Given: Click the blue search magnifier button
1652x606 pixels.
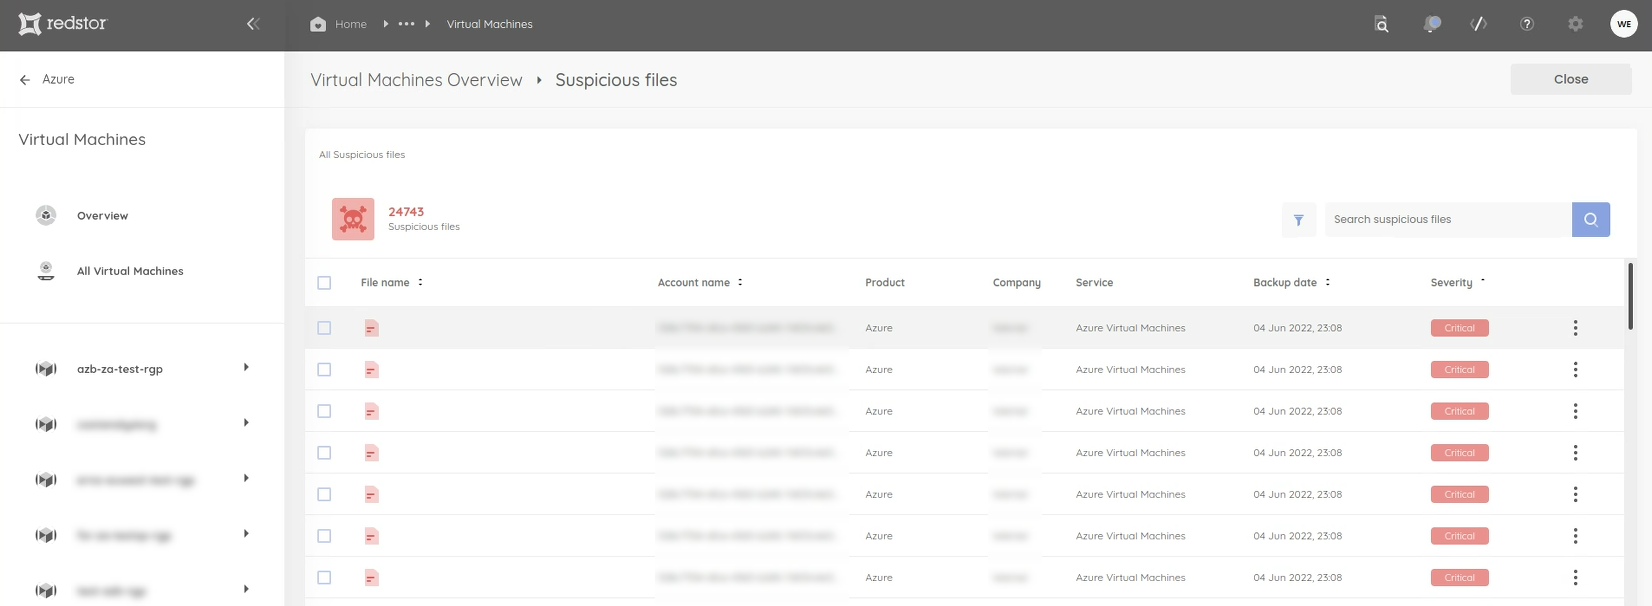Looking at the screenshot, I should [1591, 220].
